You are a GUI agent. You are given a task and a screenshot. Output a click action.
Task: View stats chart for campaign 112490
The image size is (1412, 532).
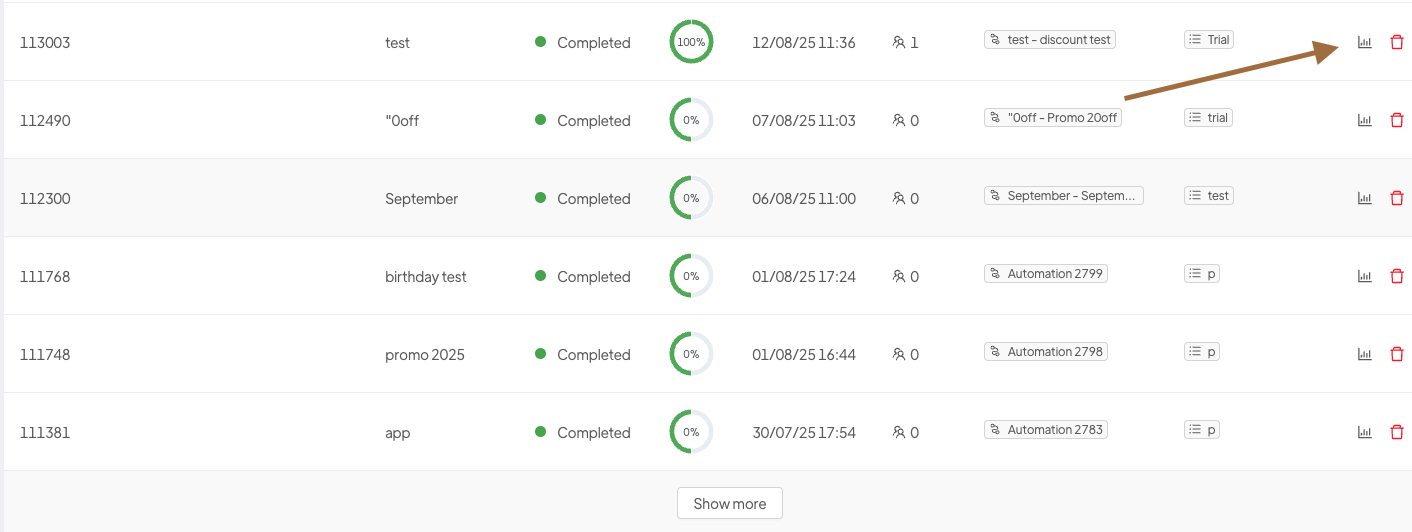click(1364, 120)
